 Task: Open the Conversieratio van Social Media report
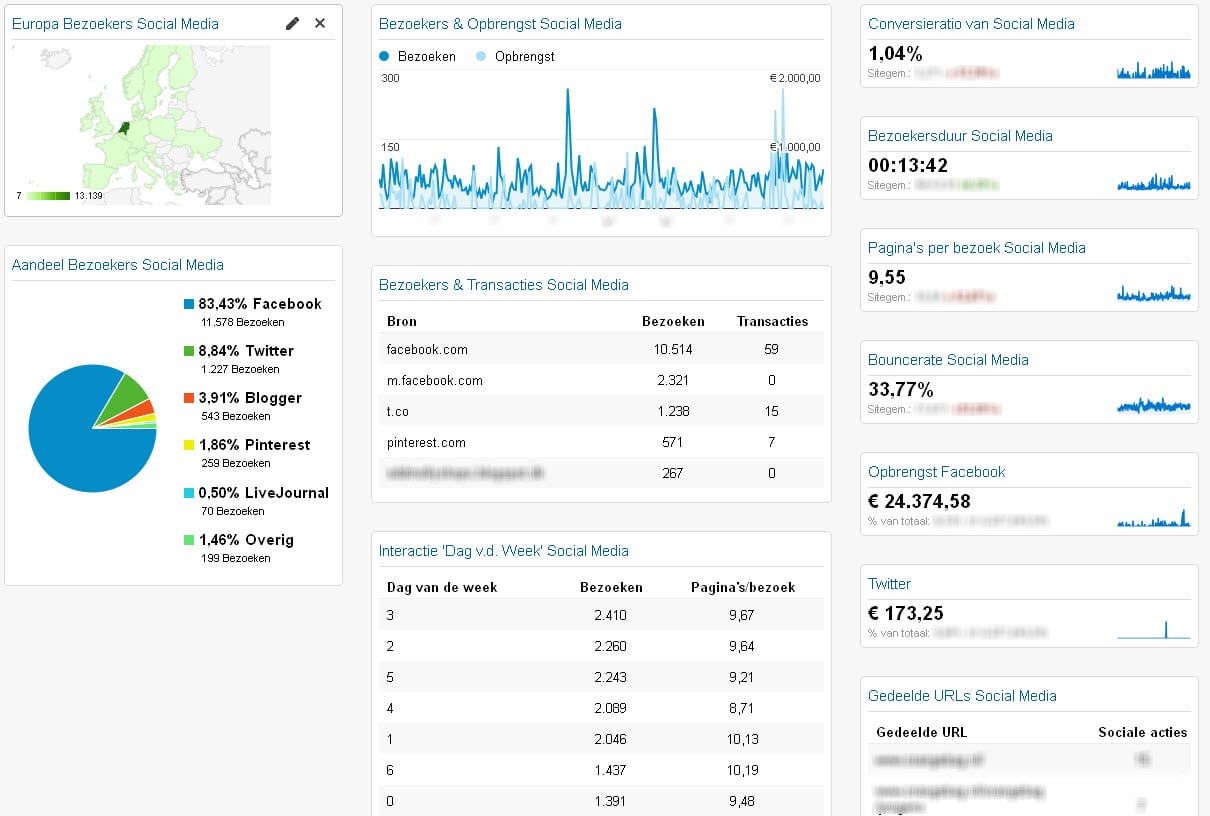pos(969,23)
